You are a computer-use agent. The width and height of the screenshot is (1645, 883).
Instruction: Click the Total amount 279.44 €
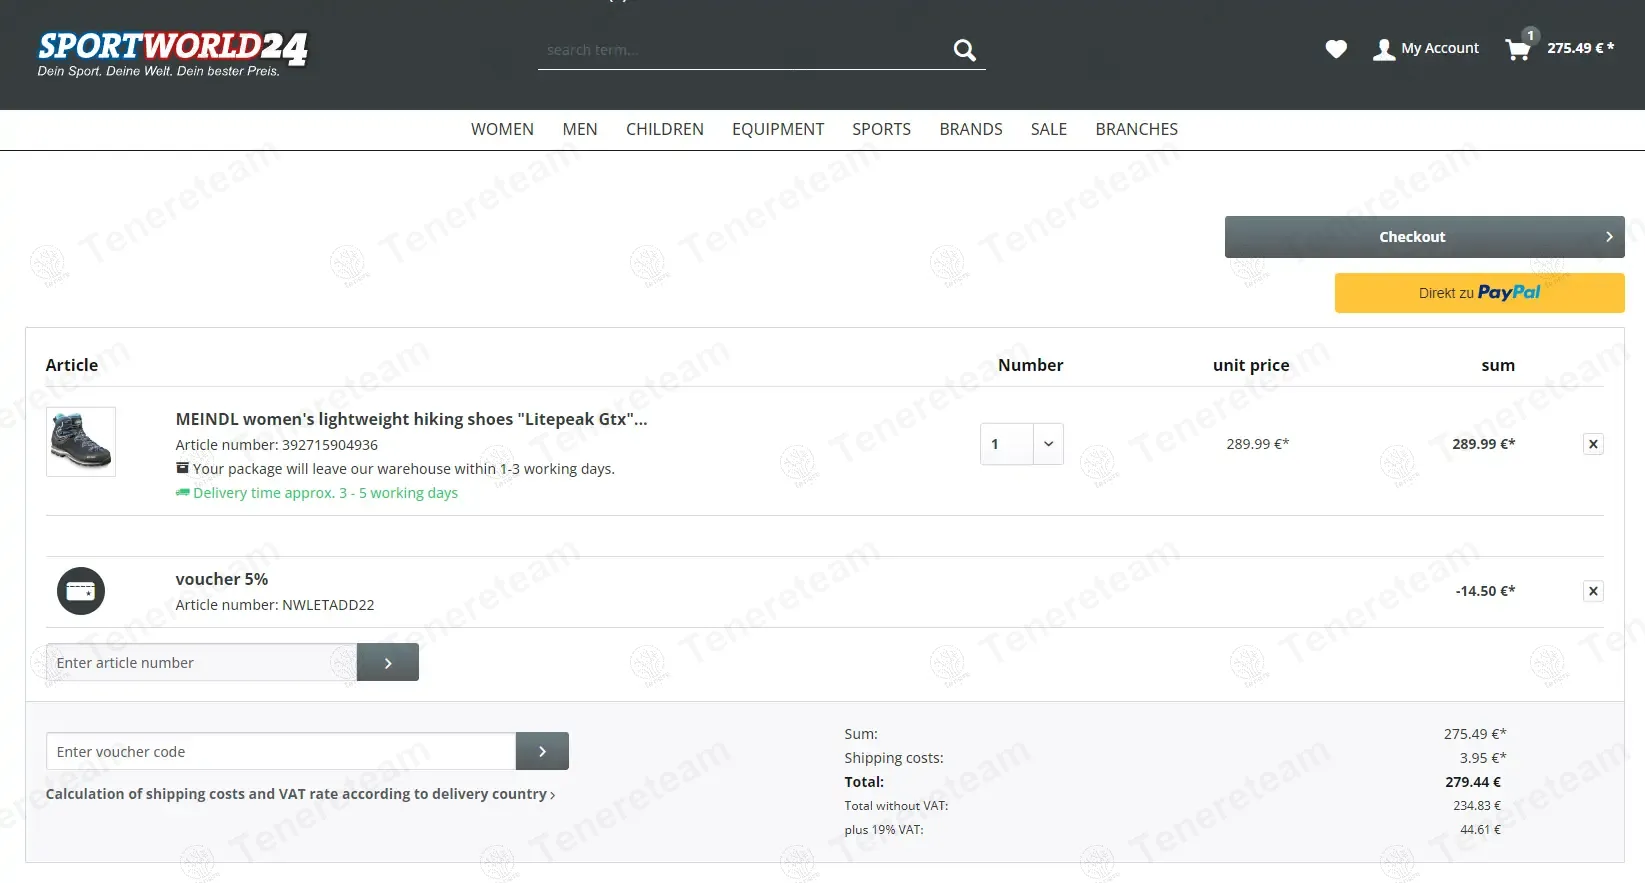click(1473, 782)
